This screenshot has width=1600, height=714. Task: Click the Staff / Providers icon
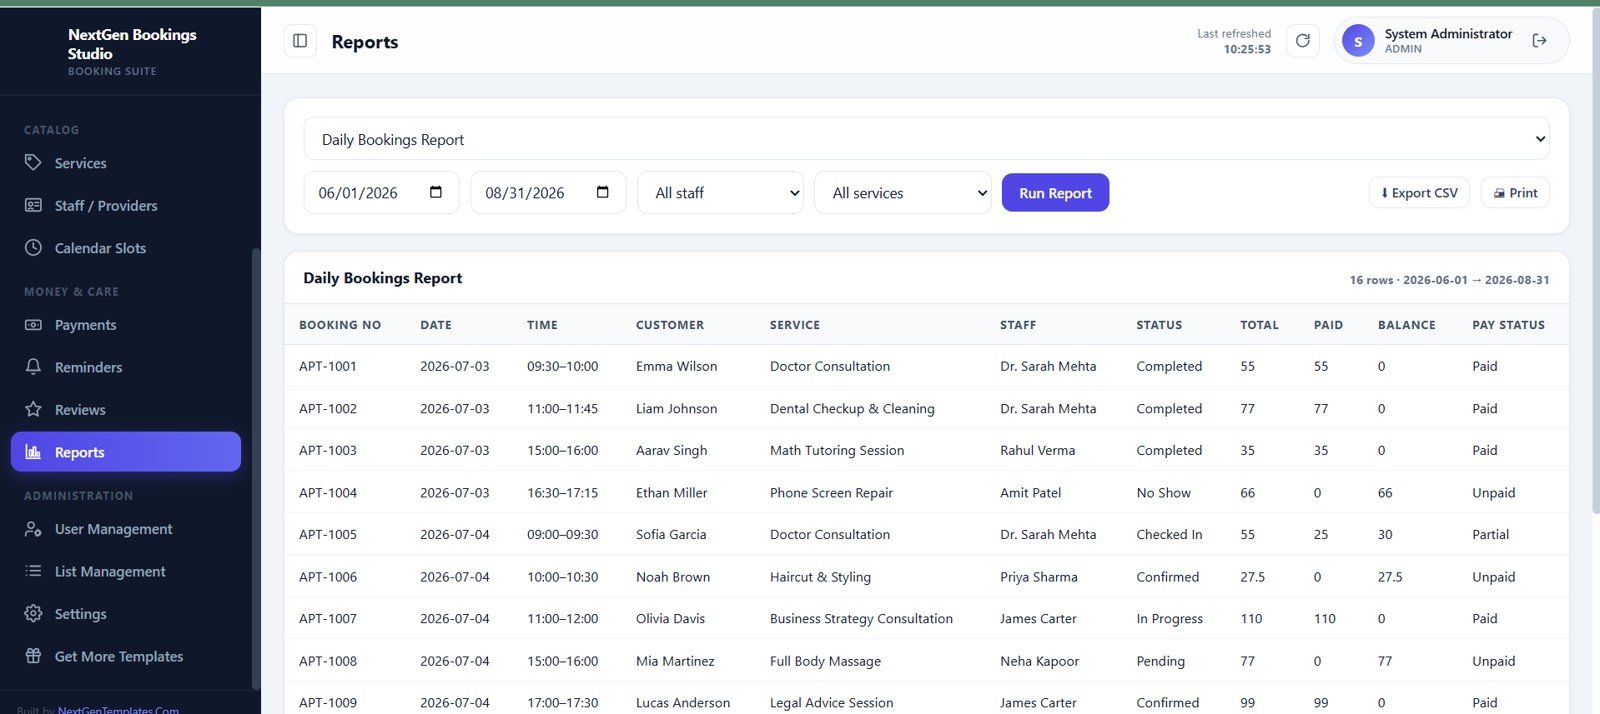33,205
